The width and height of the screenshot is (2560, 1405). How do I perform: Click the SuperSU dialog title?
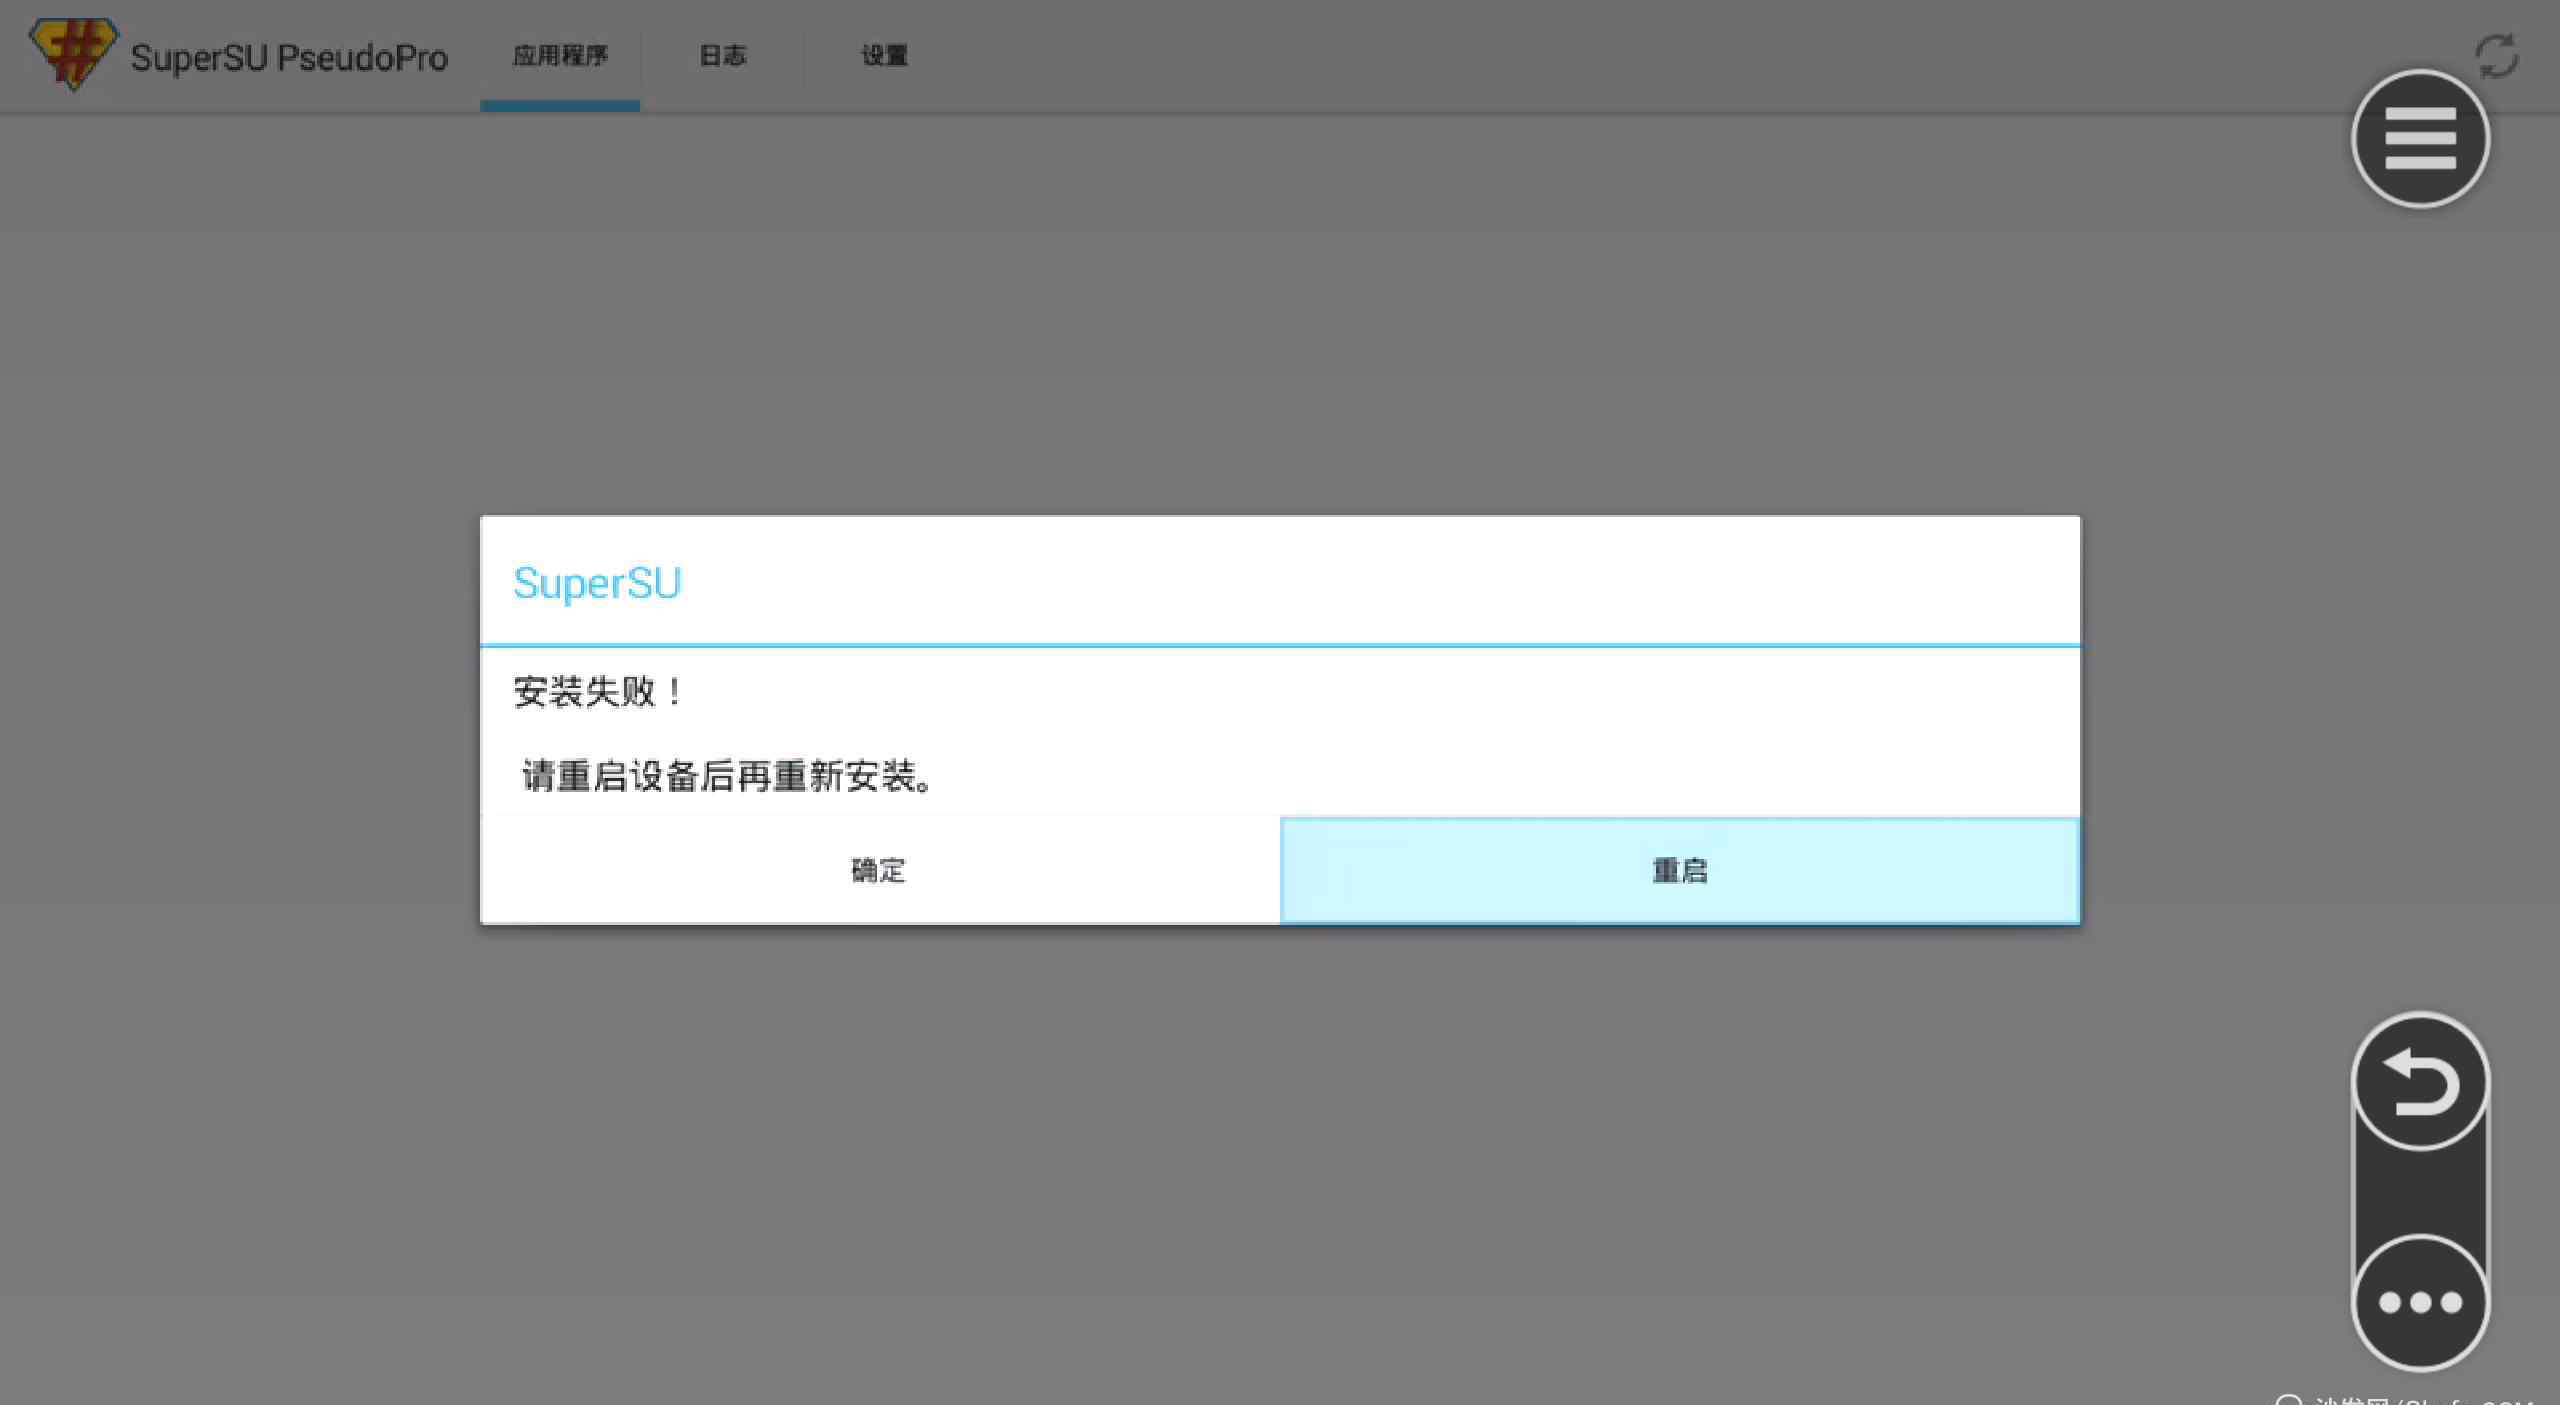coord(597,583)
